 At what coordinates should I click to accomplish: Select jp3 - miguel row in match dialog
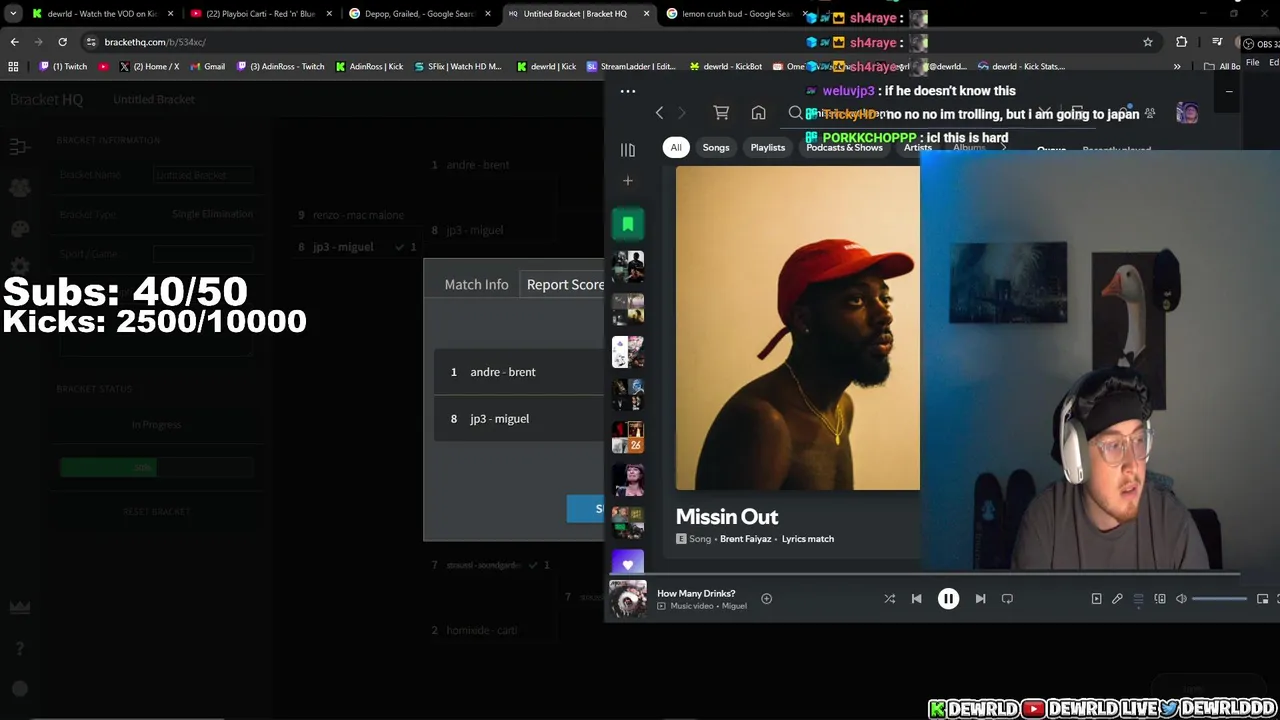[519, 419]
